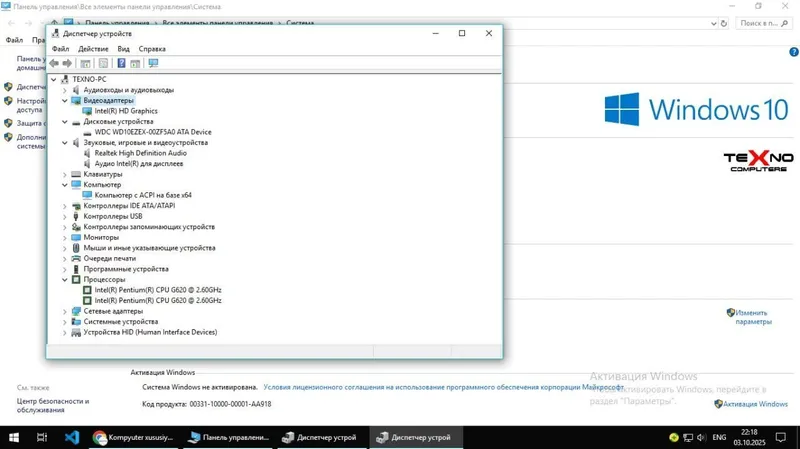The width and height of the screenshot is (800, 449).
Task: Select Контроллеры запоминающих устройств category
Action: click(x=149, y=227)
